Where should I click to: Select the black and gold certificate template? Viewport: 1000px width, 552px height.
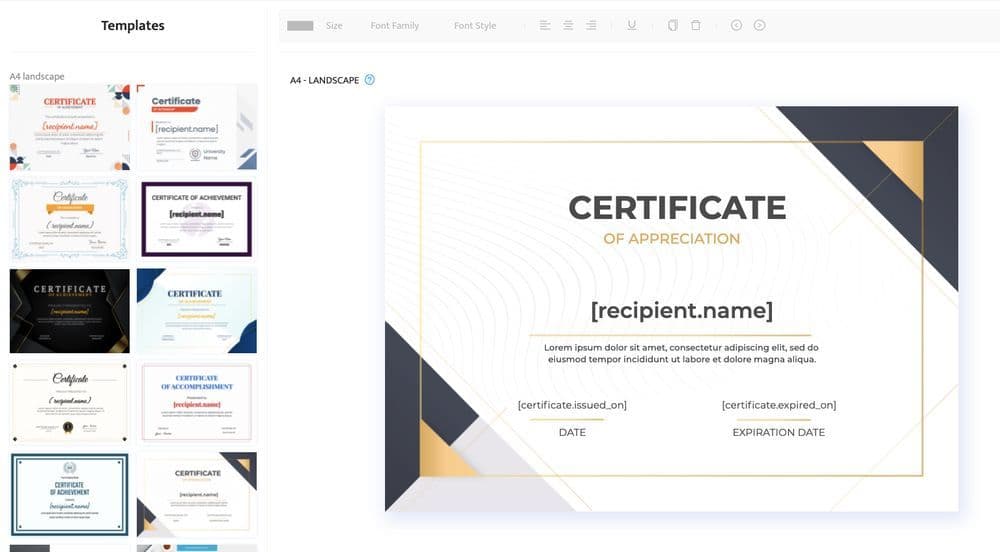[x=70, y=311]
